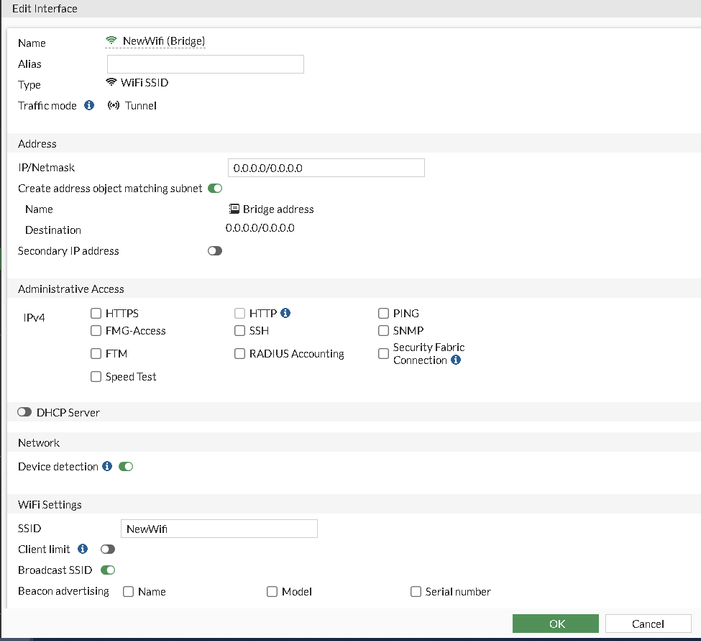Image resolution: width=701 pixels, height=641 pixels.
Task: Check Beacon advertising Name checkbox
Action: (128, 591)
